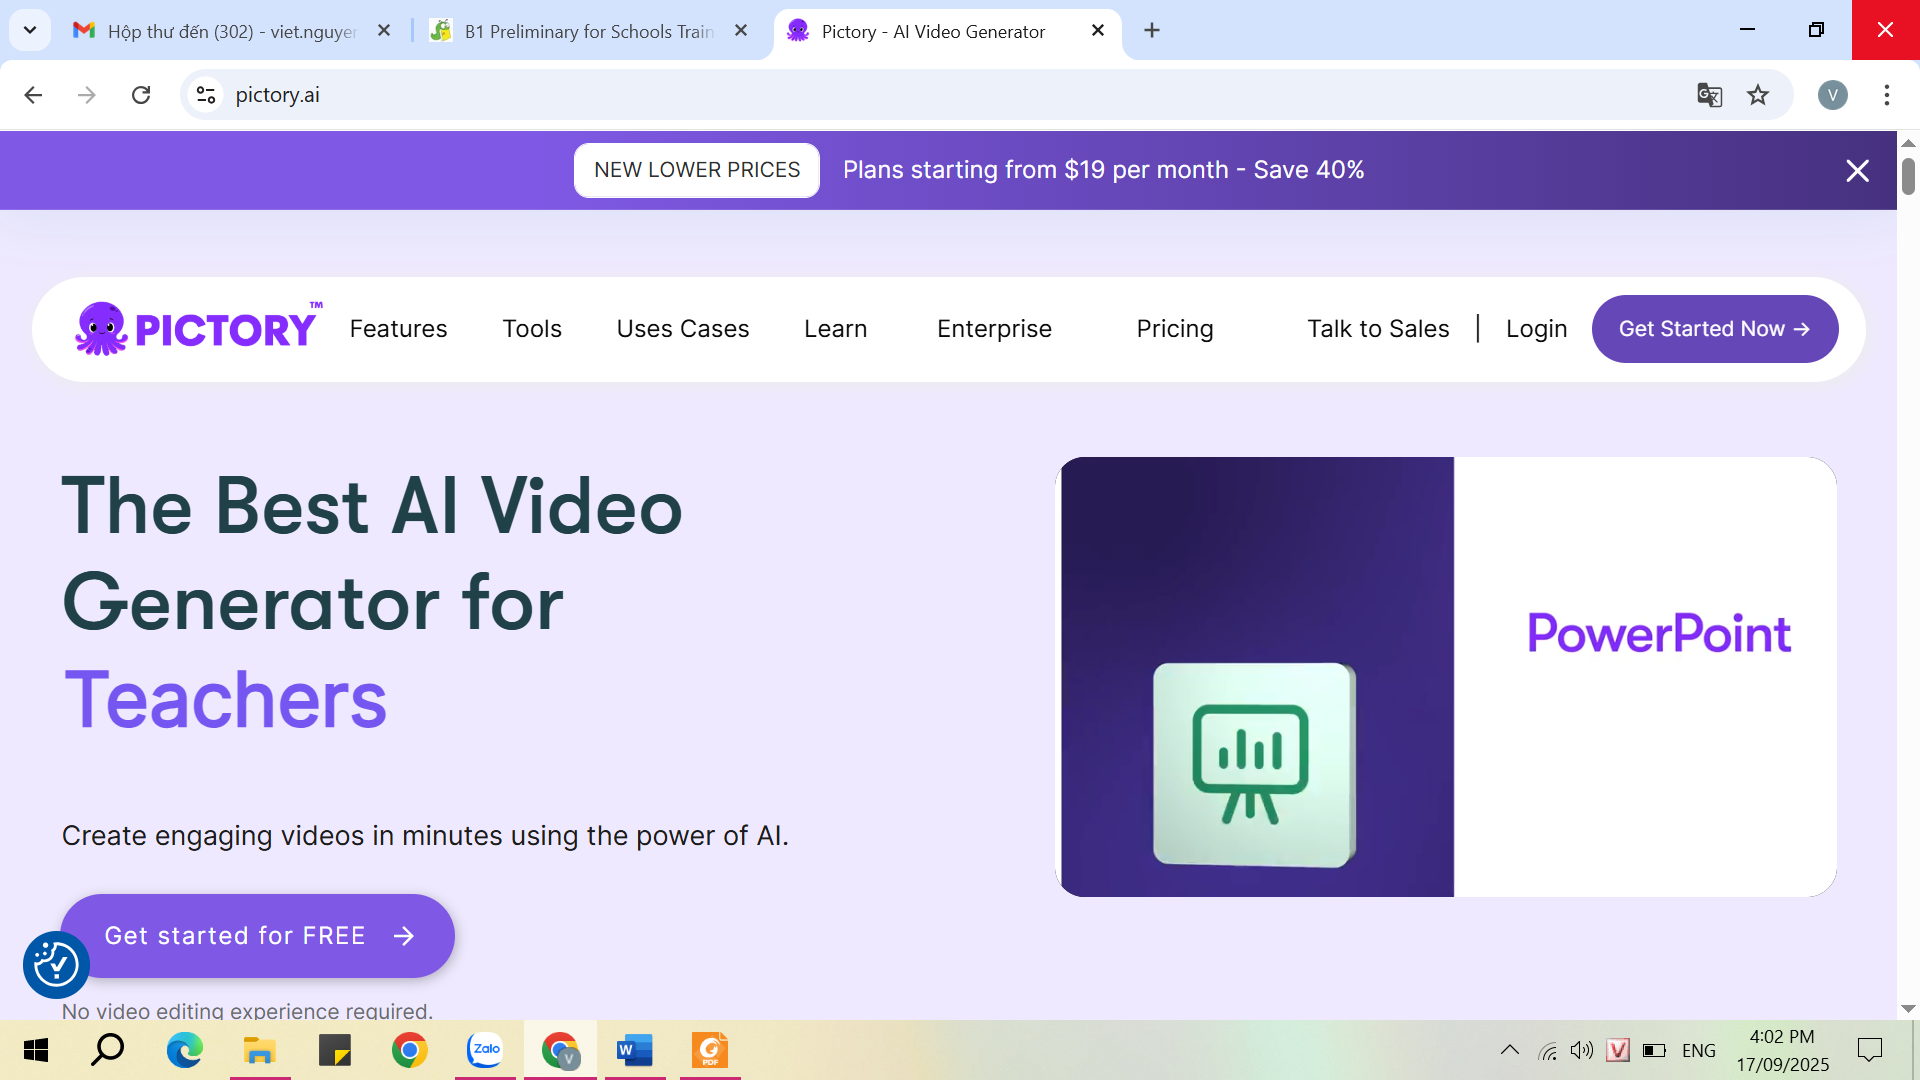
Task: Open the Enterprise menu
Action: tap(994, 329)
